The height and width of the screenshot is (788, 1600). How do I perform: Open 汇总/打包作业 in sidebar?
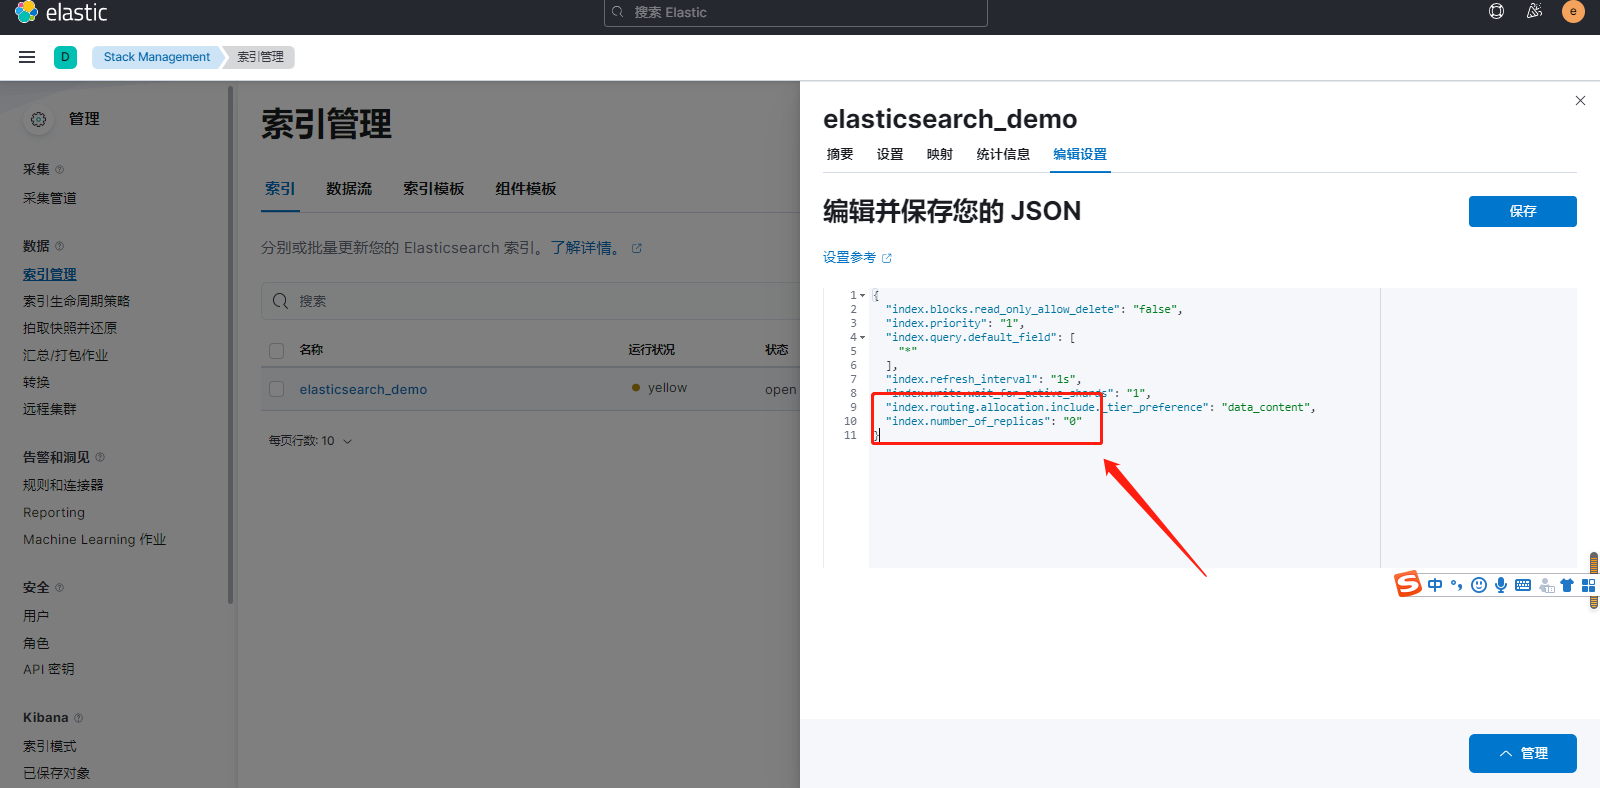(66, 355)
